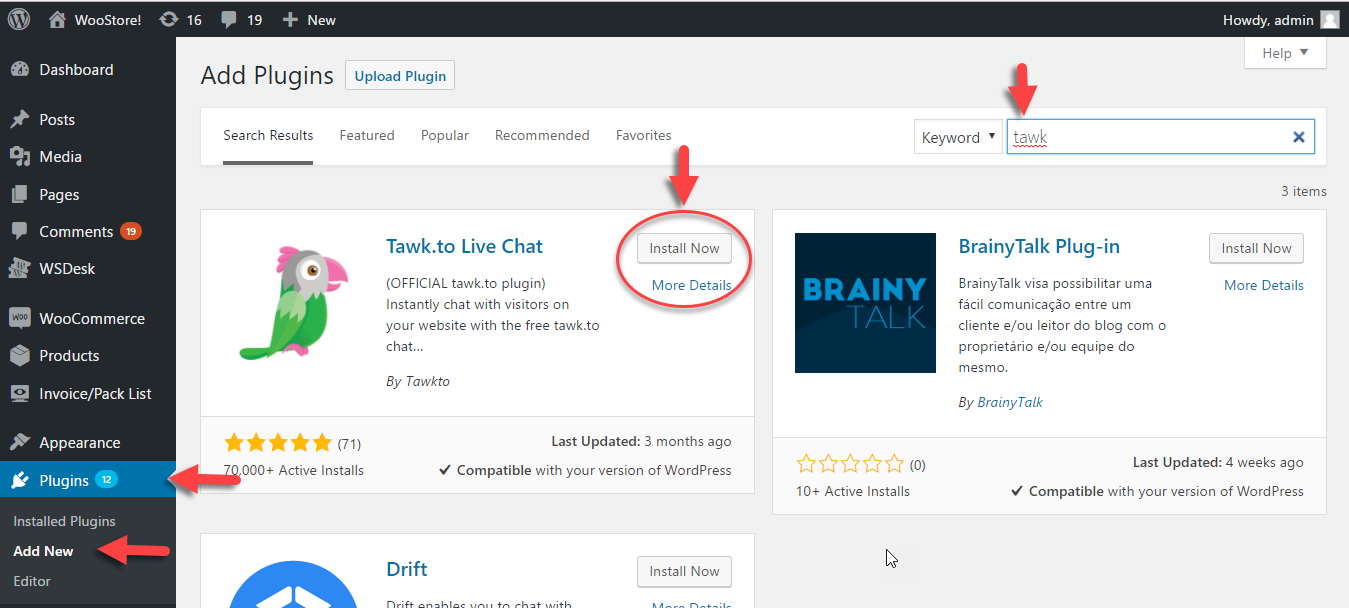Viewport: 1349px width, 608px height.
Task: Switch to the Recommended tab
Action: (x=542, y=135)
